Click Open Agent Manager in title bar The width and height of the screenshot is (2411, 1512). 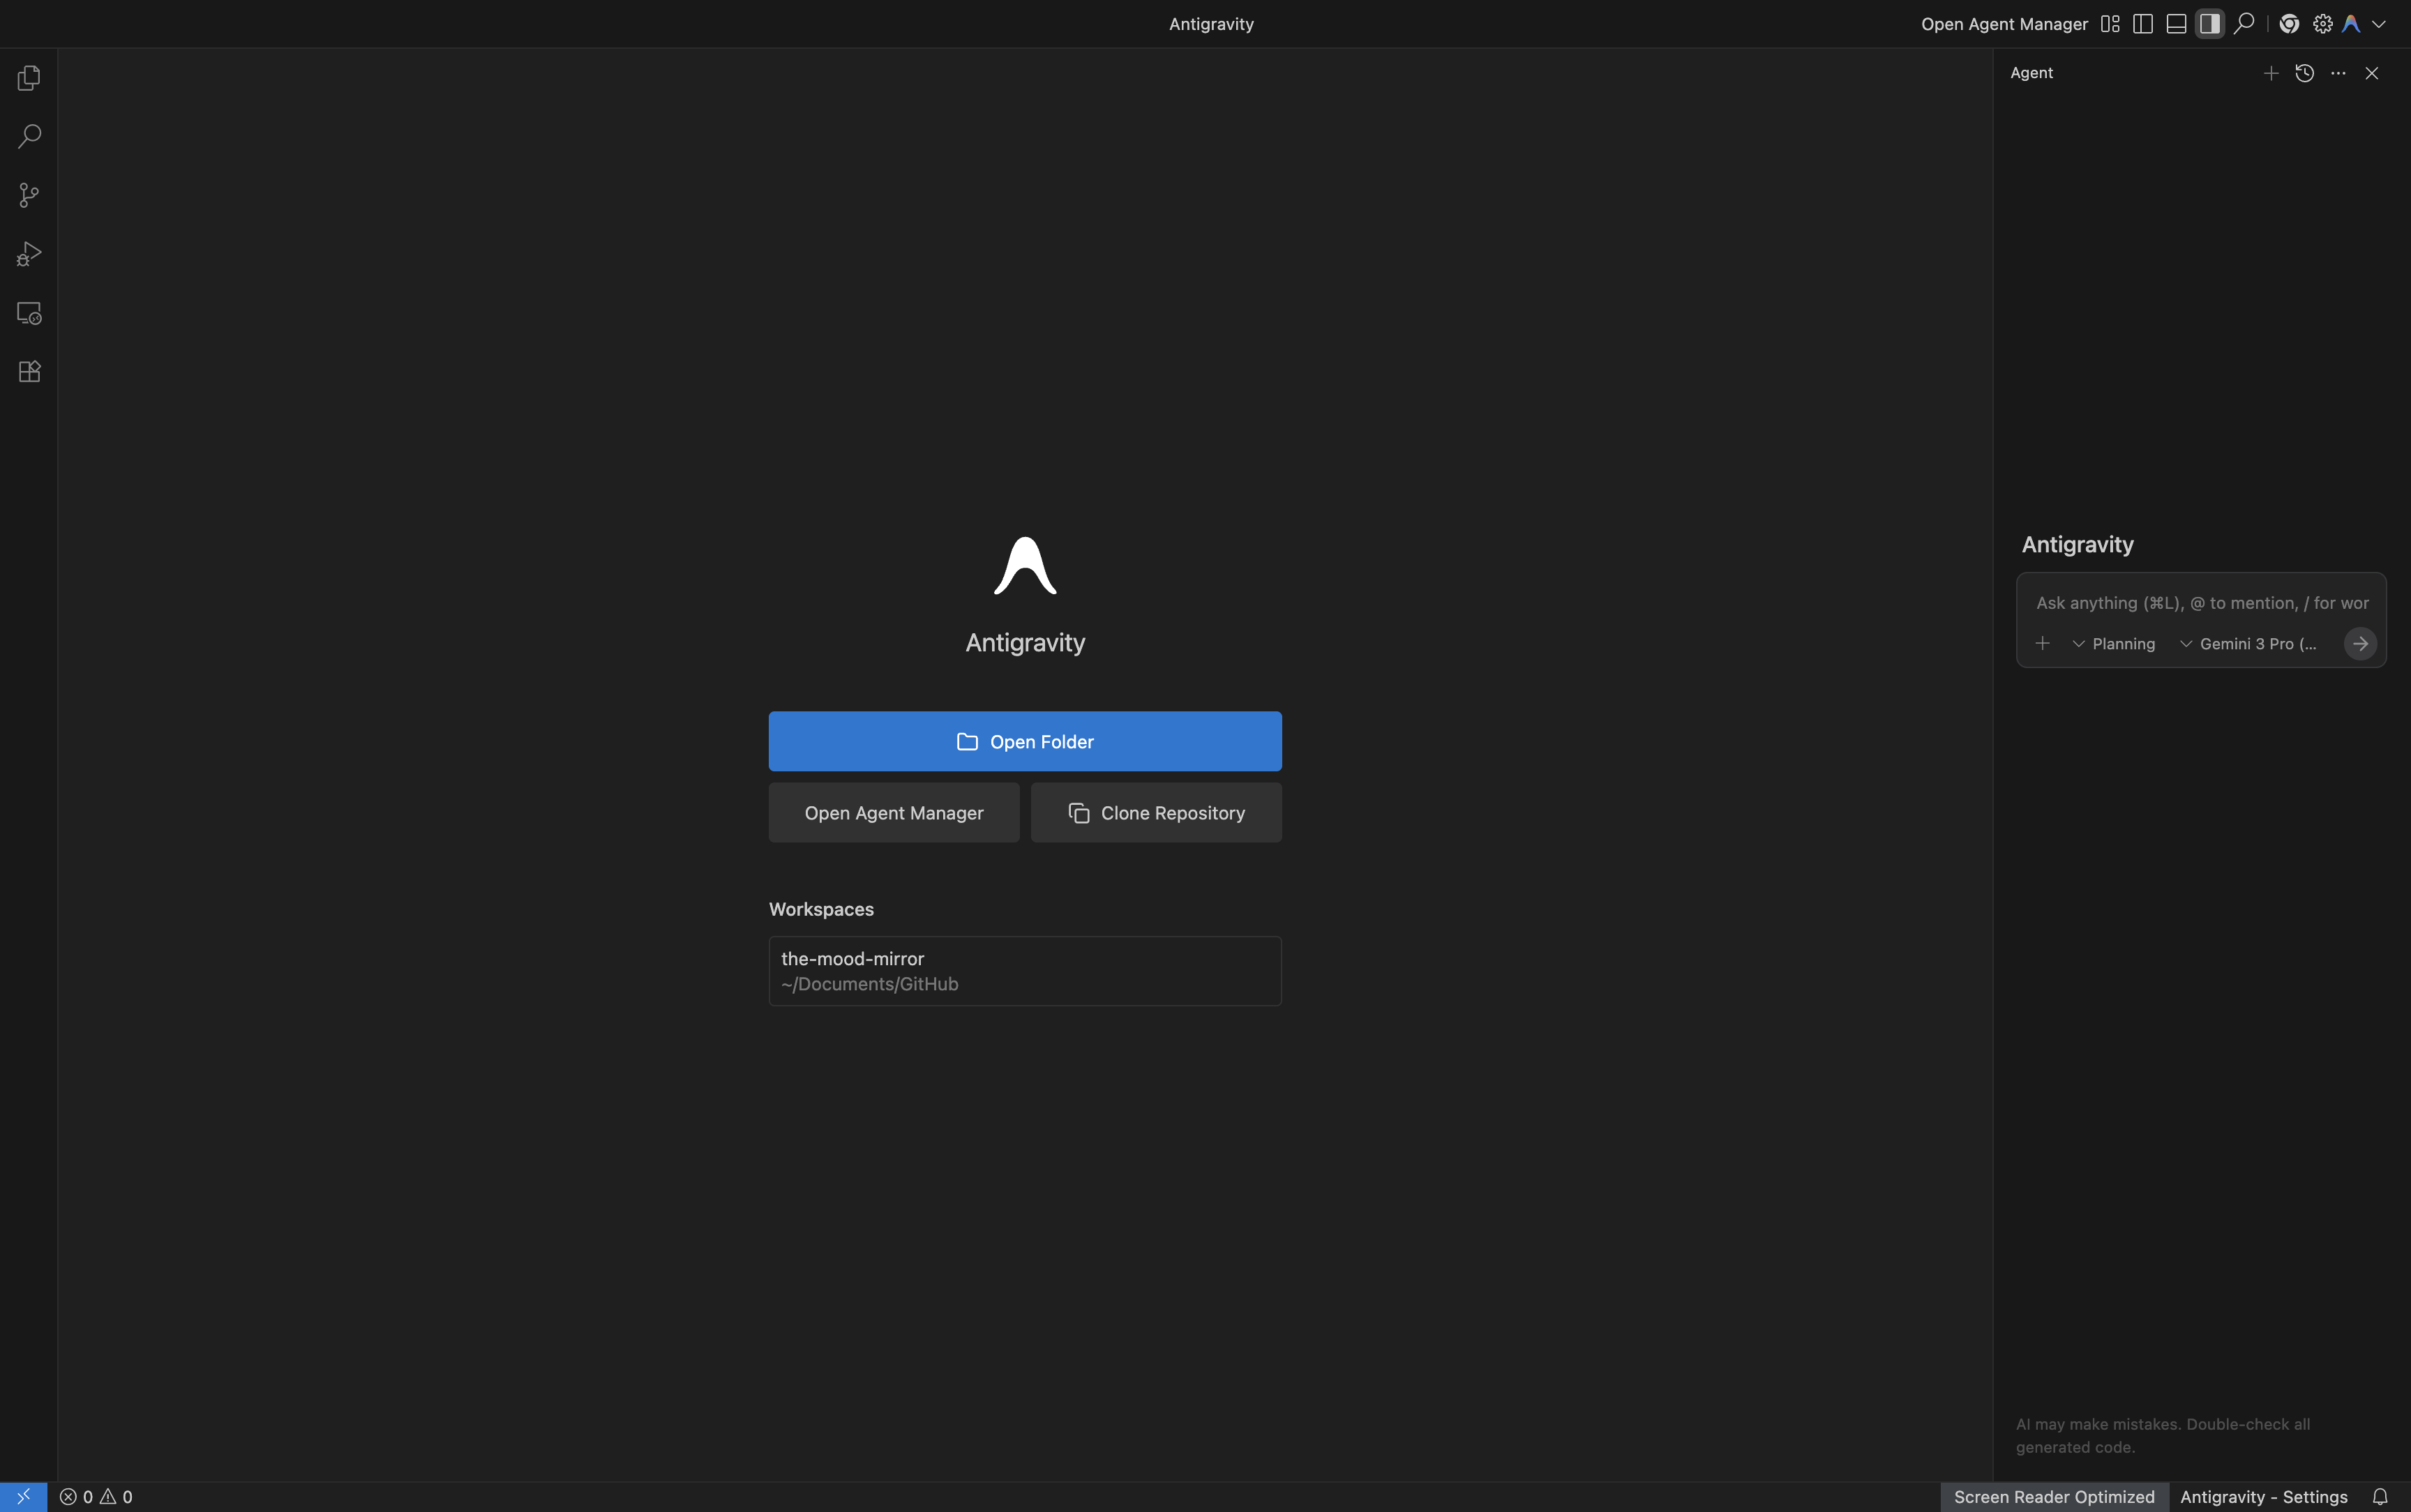pos(2004,23)
